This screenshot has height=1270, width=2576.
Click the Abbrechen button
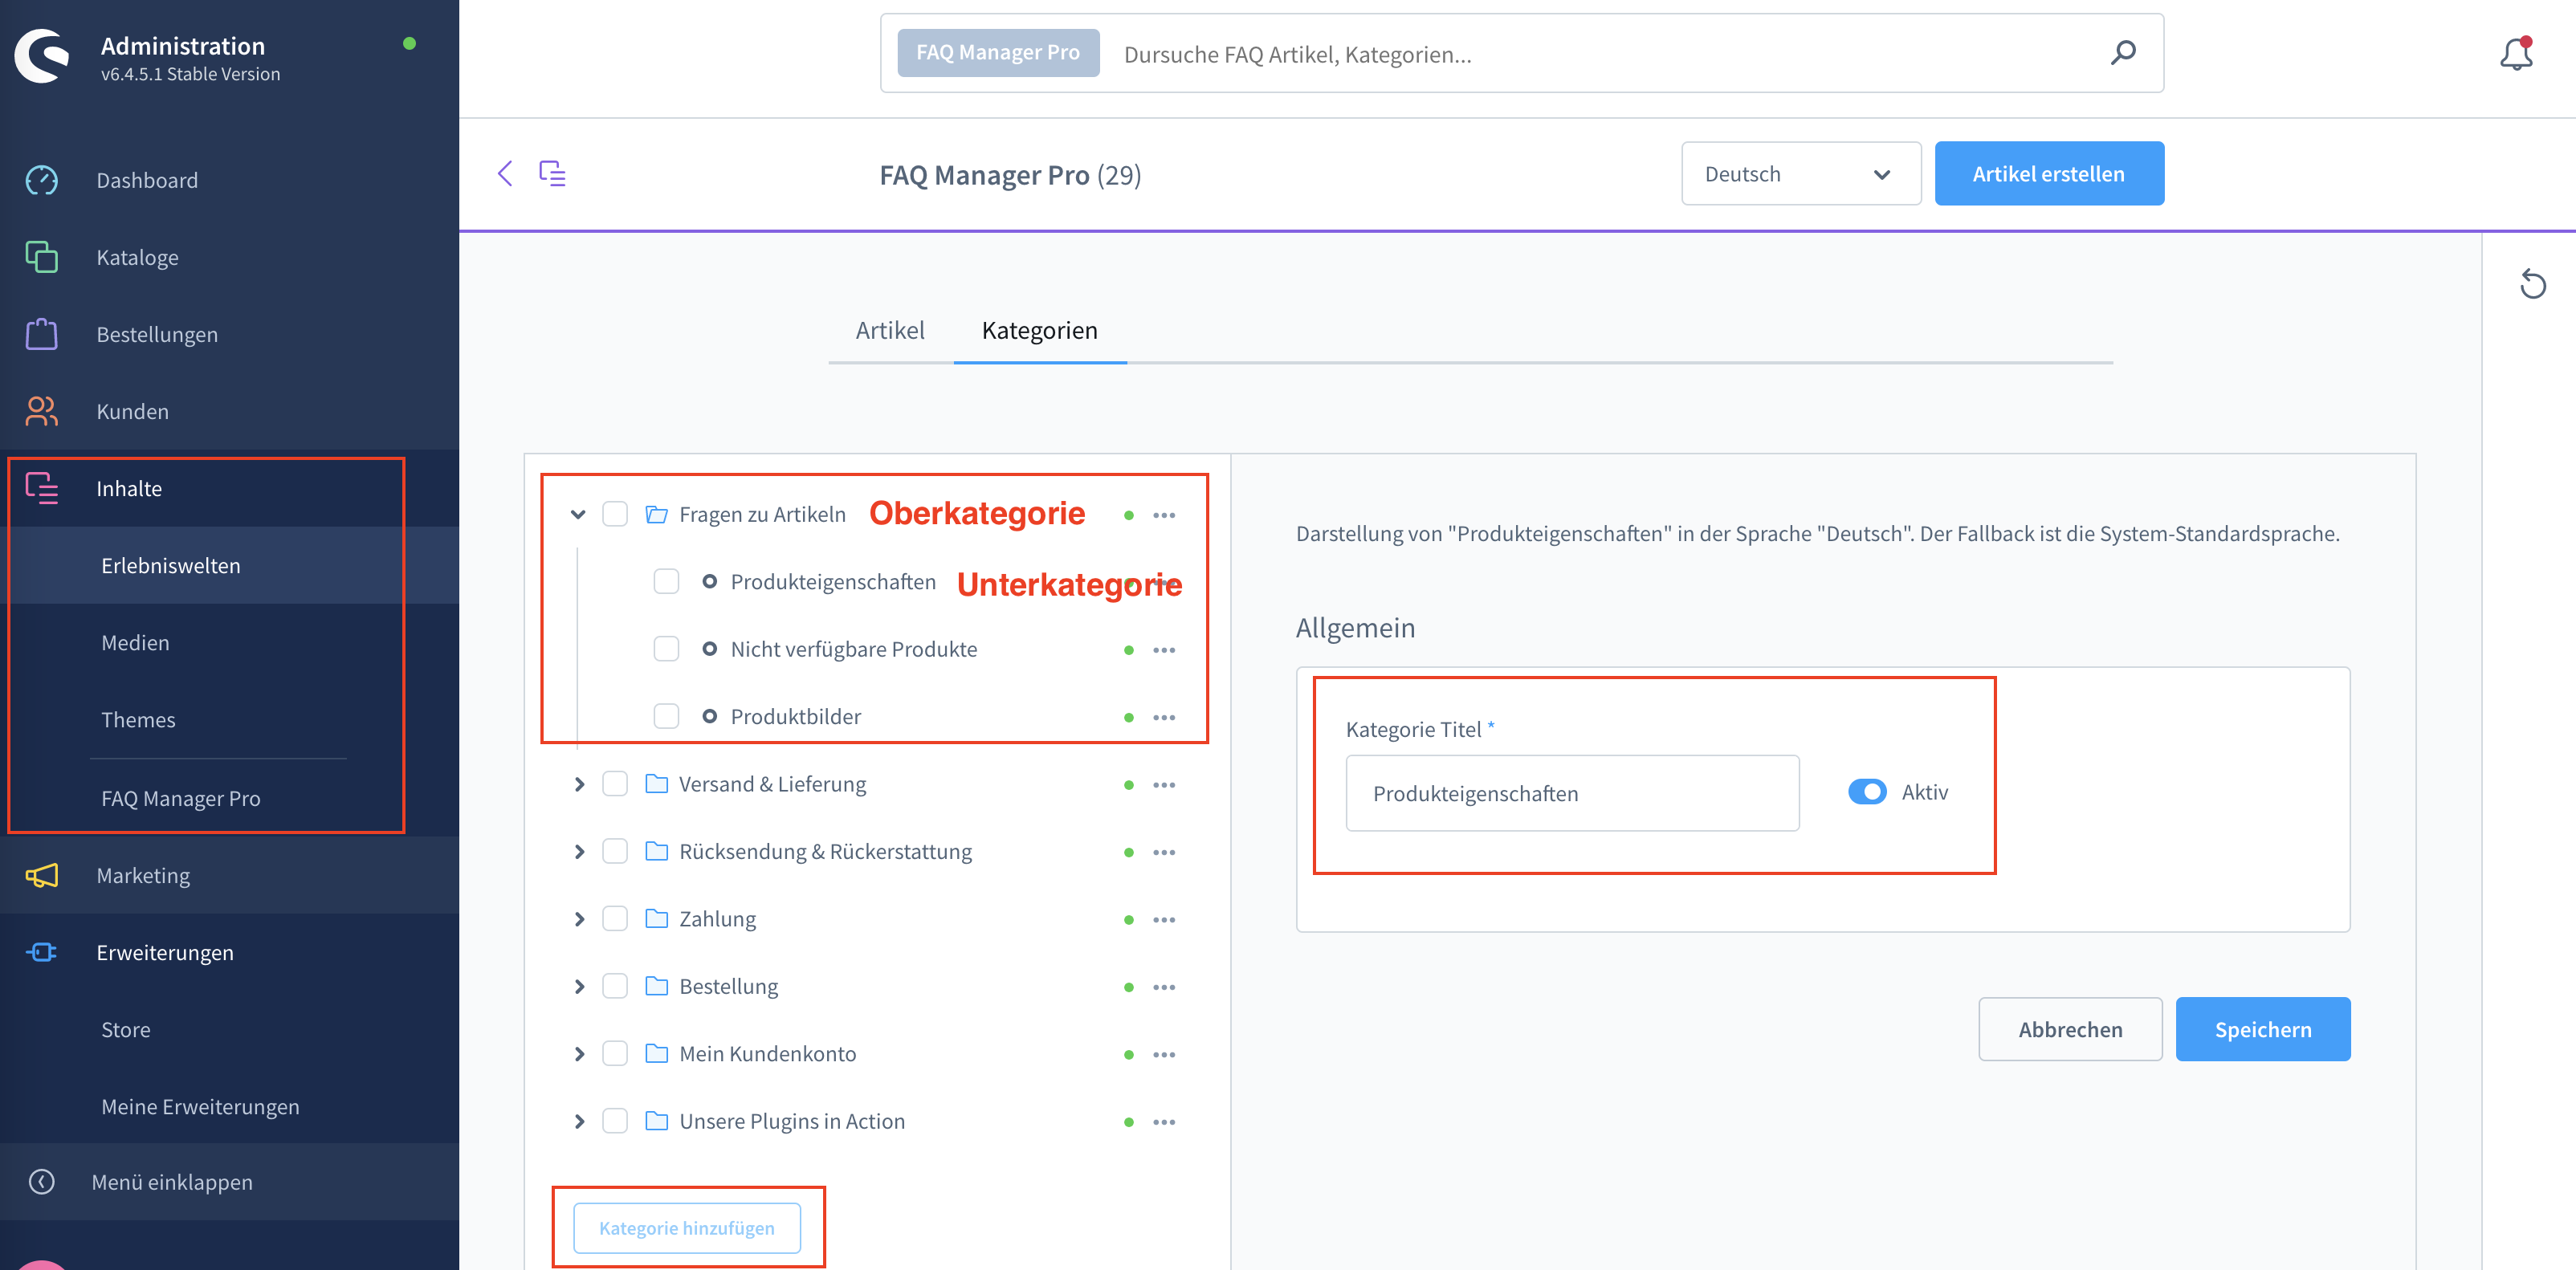click(2070, 1029)
